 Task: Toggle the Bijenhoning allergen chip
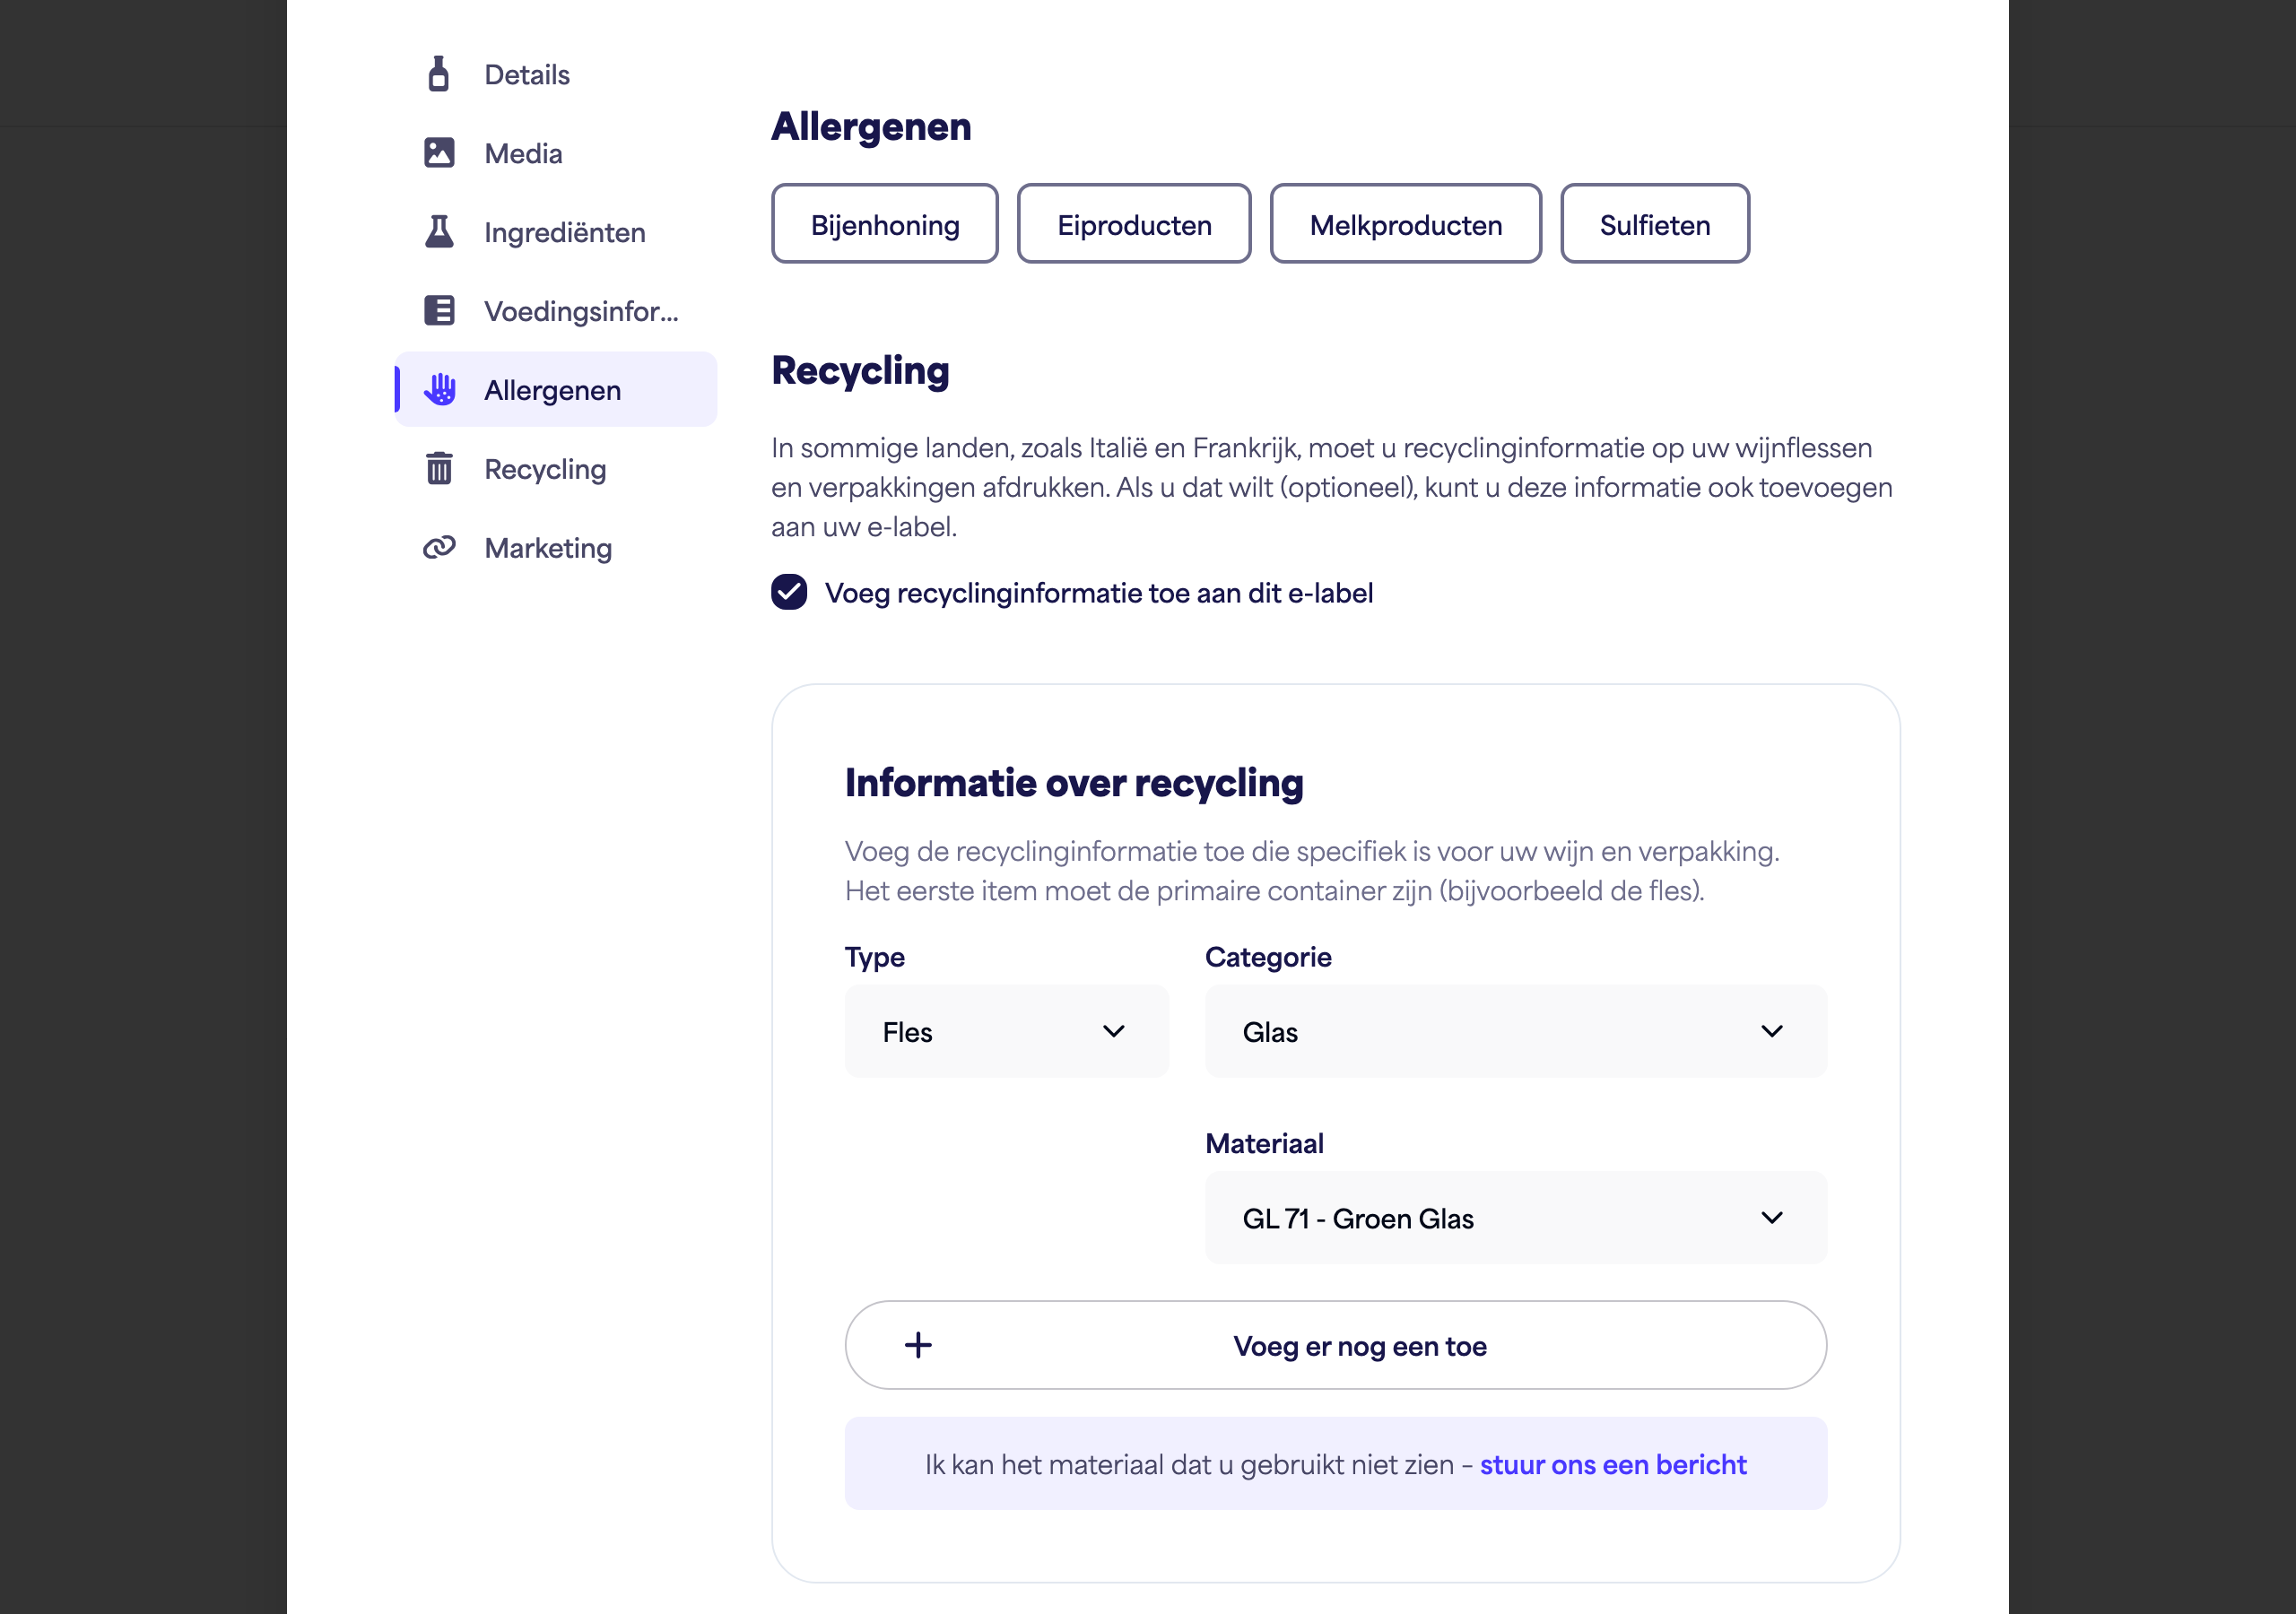click(x=884, y=224)
